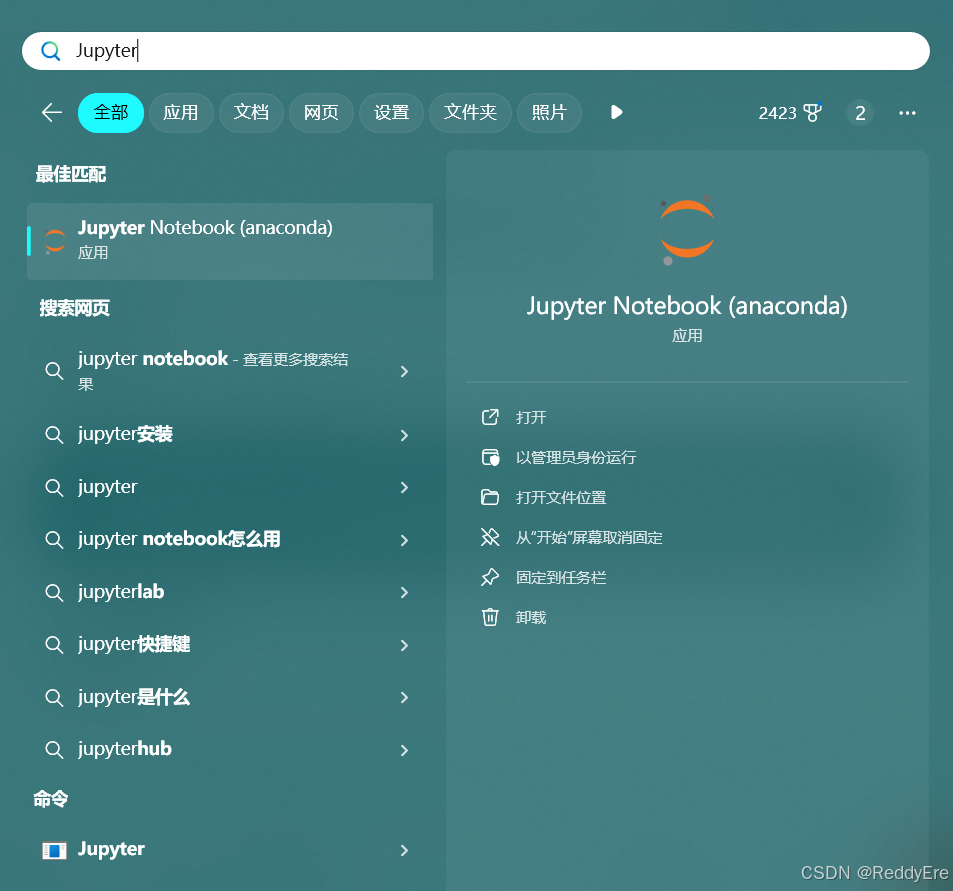Click magnifier icon beside jupyterlab
Viewport: 953px width, 891px height.
[x=54, y=593]
